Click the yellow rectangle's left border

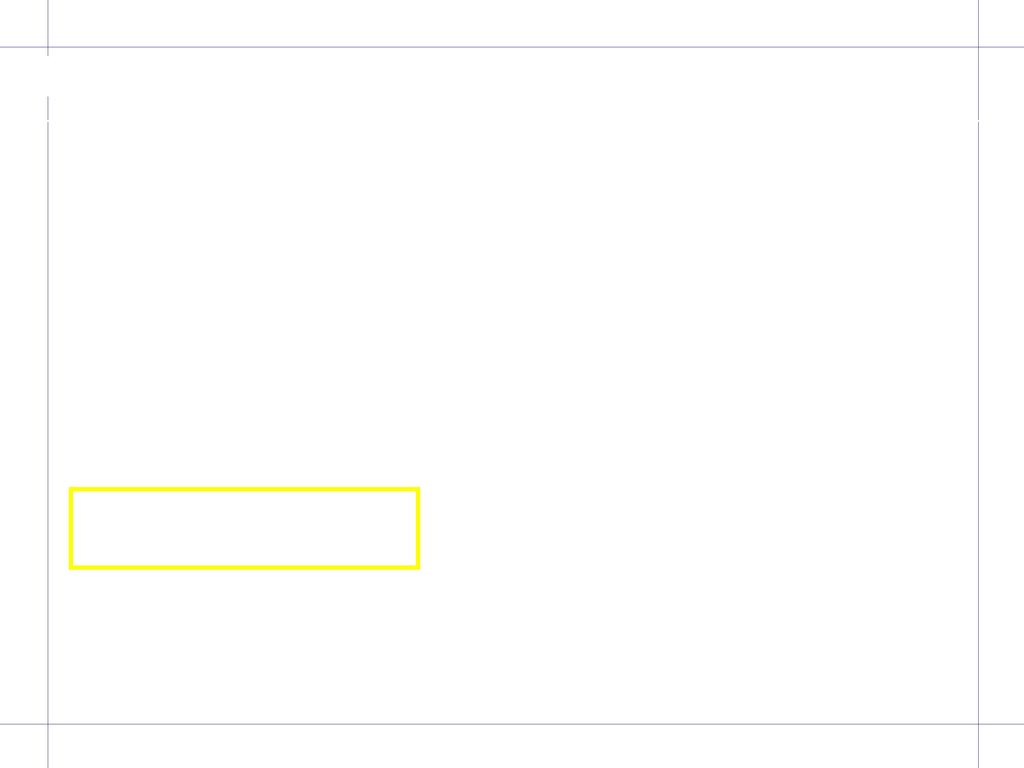click(71, 528)
